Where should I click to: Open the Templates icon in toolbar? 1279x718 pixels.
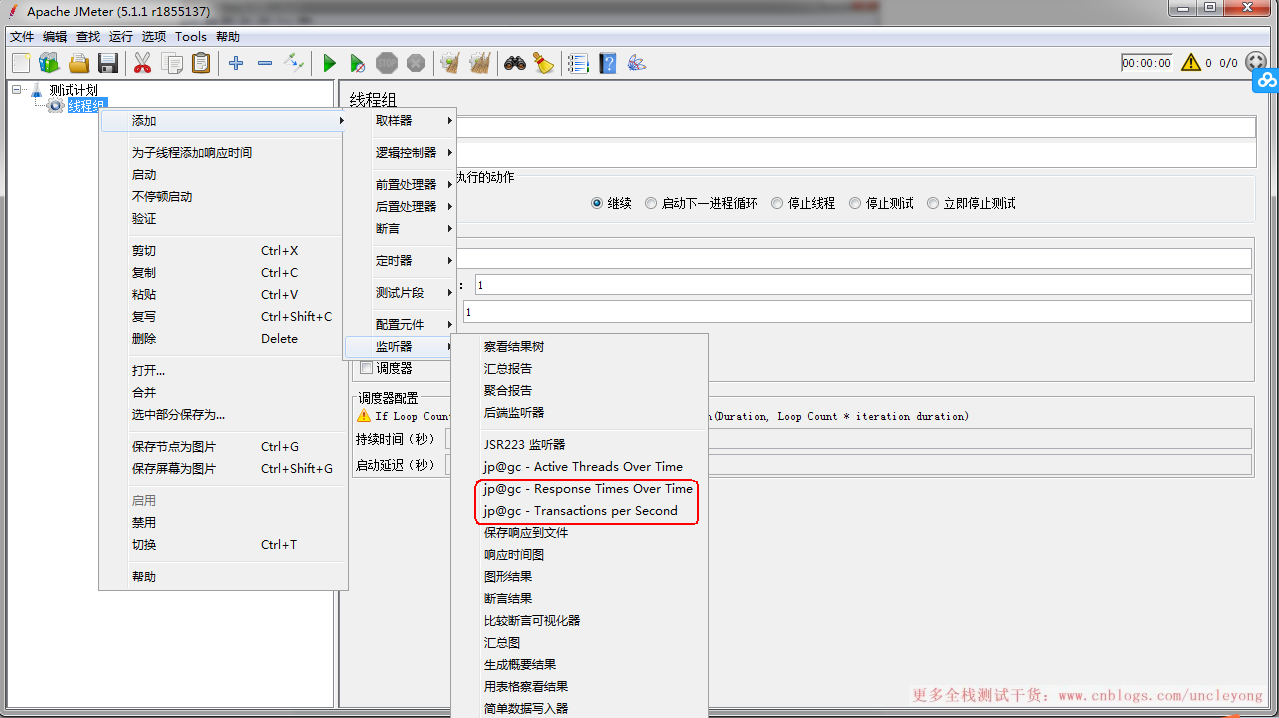click(x=49, y=63)
